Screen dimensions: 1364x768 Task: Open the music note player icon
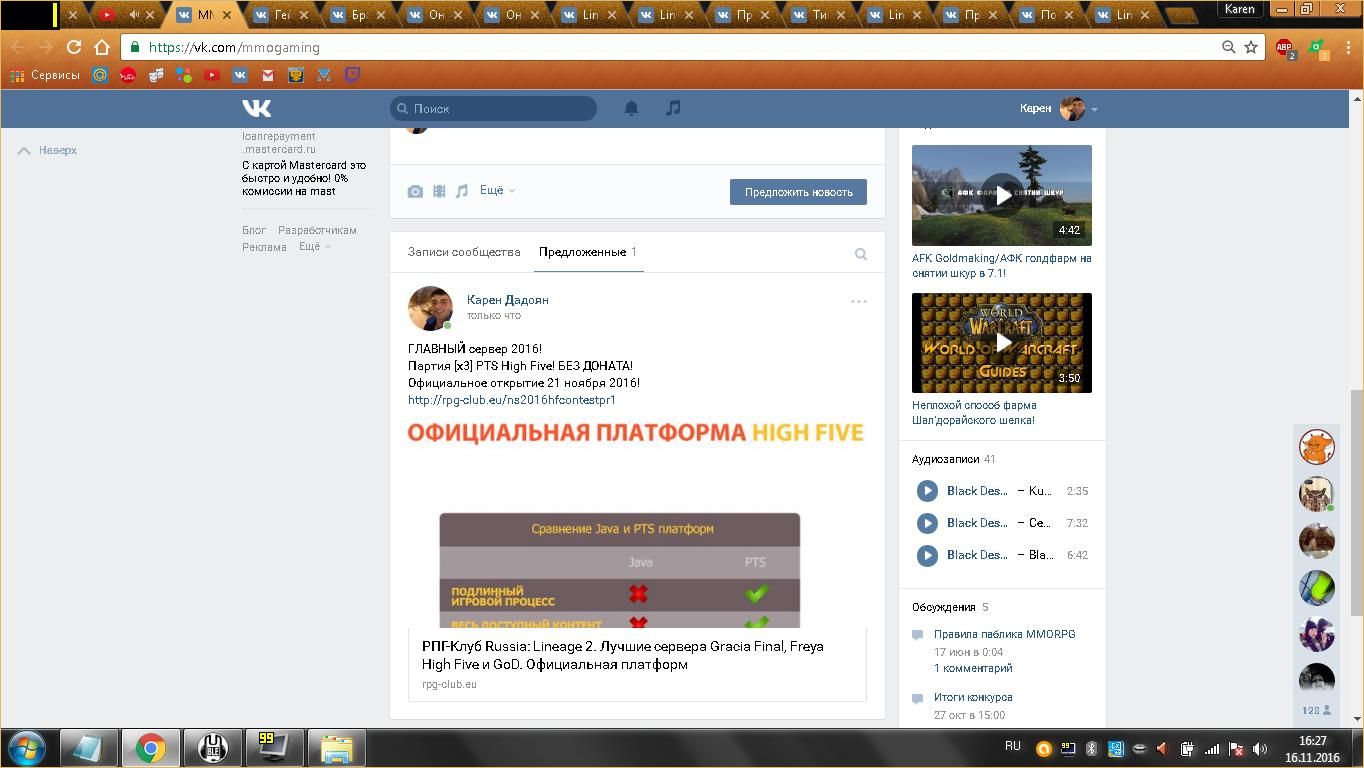point(673,108)
